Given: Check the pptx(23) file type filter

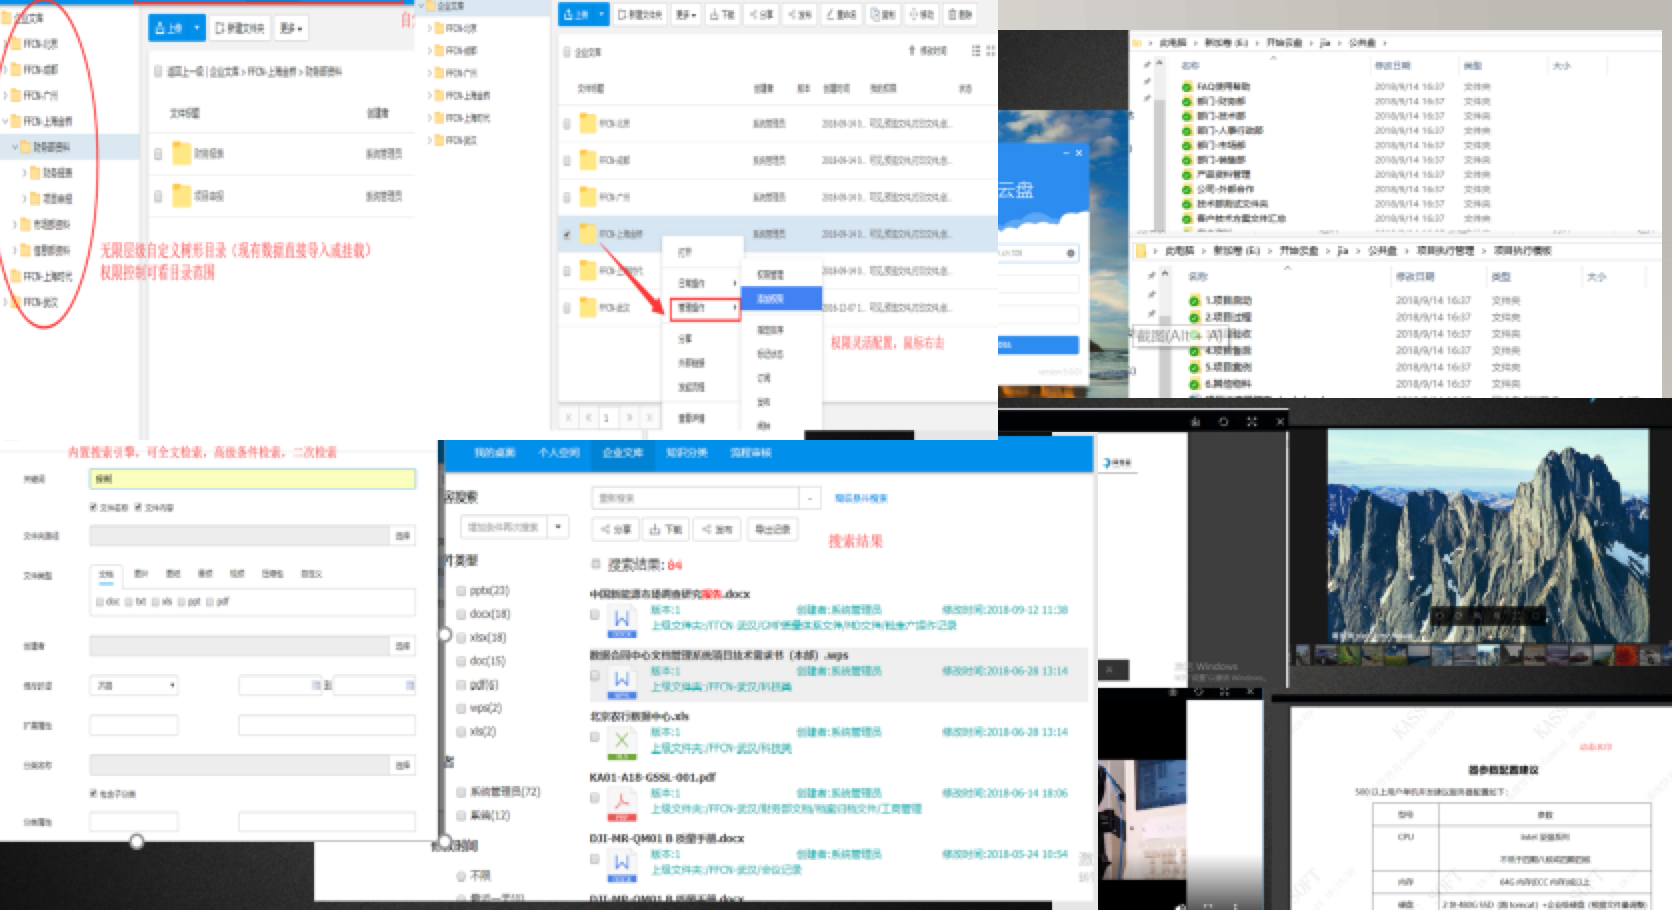Looking at the screenshot, I should 461,591.
